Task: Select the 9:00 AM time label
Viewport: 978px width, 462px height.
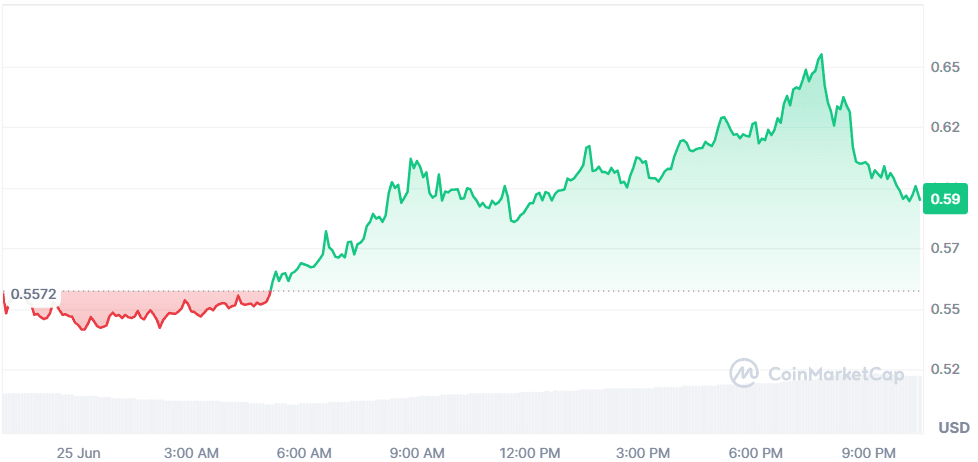Action: coord(418,451)
